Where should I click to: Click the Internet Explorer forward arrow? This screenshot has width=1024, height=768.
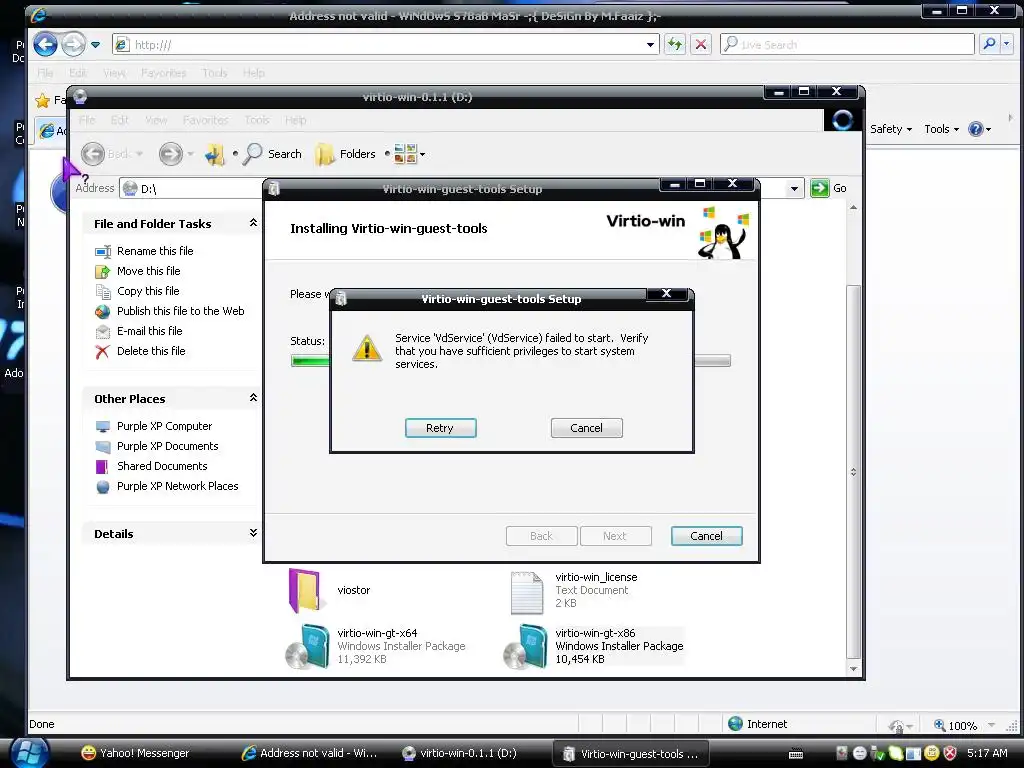(x=73, y=44)
